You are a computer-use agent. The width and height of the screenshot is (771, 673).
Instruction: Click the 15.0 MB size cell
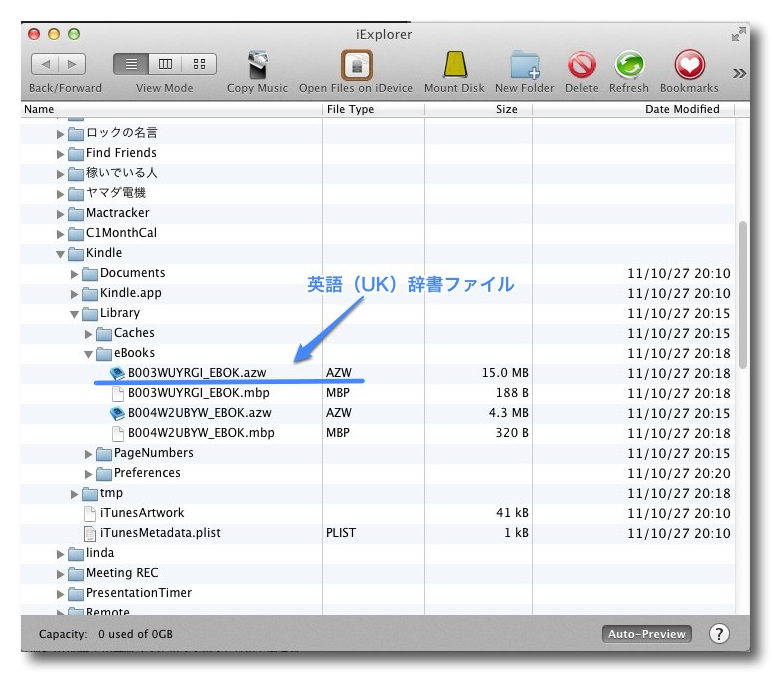[505, 373]
